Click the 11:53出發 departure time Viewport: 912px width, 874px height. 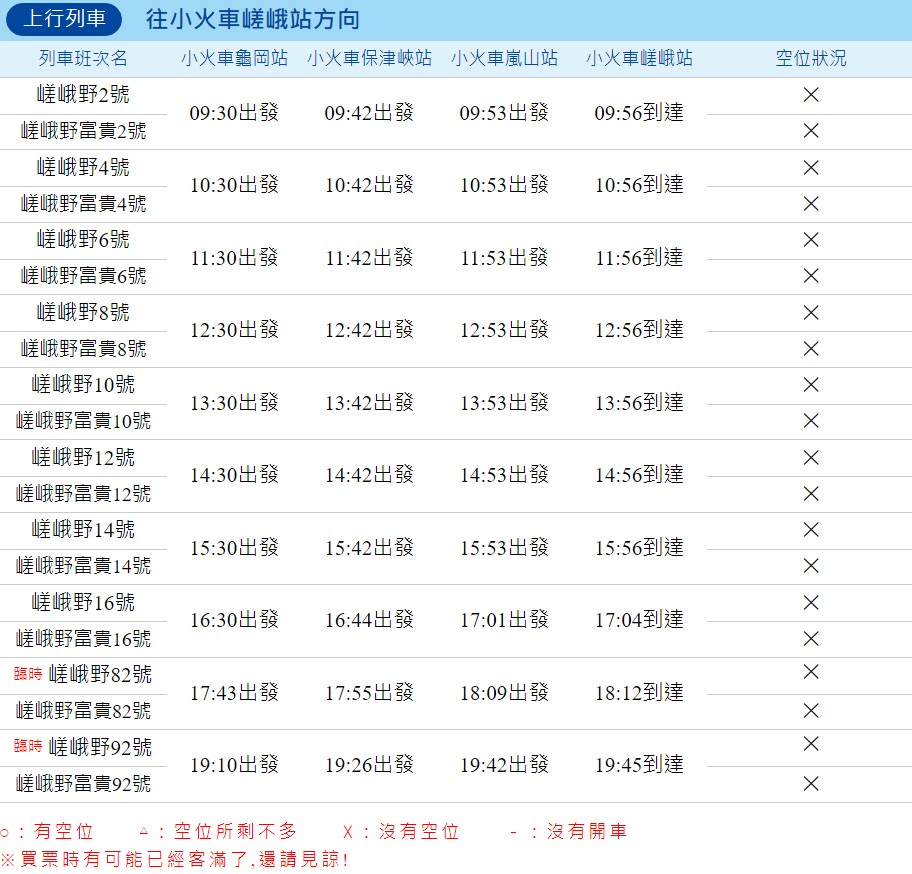point(504,258)
